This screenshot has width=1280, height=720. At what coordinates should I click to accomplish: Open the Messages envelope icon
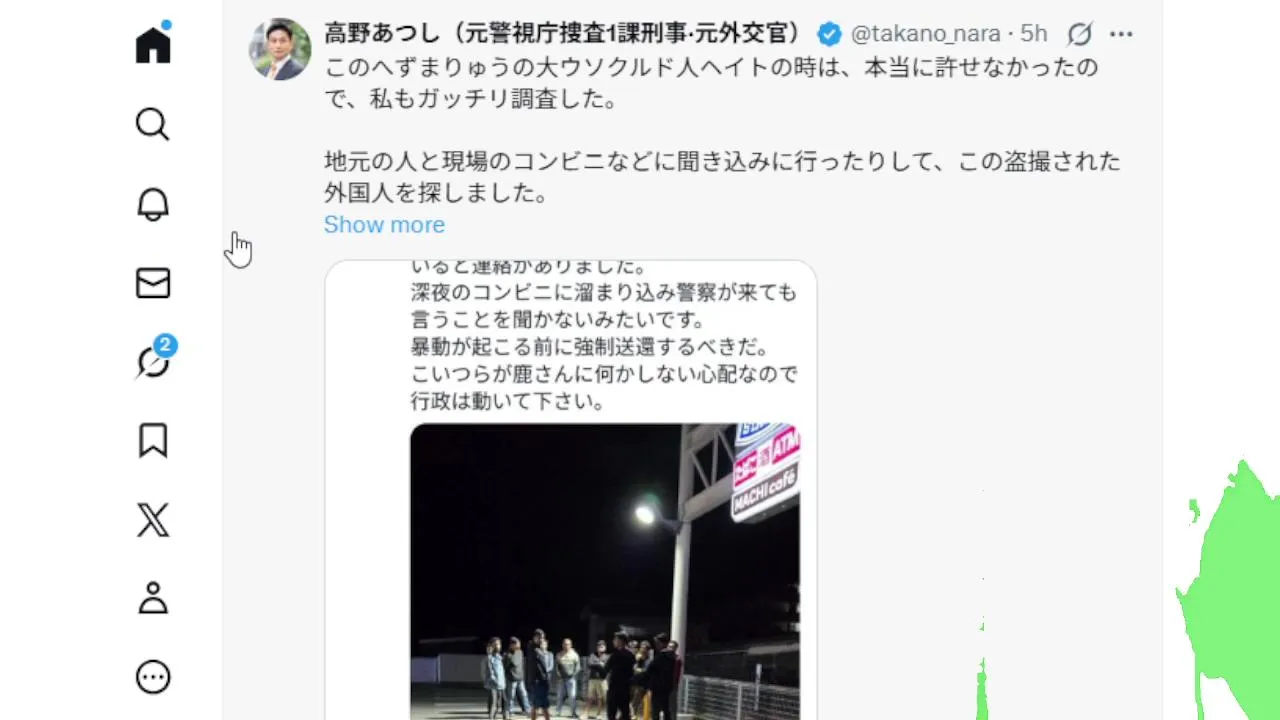[x=153, y=283]
